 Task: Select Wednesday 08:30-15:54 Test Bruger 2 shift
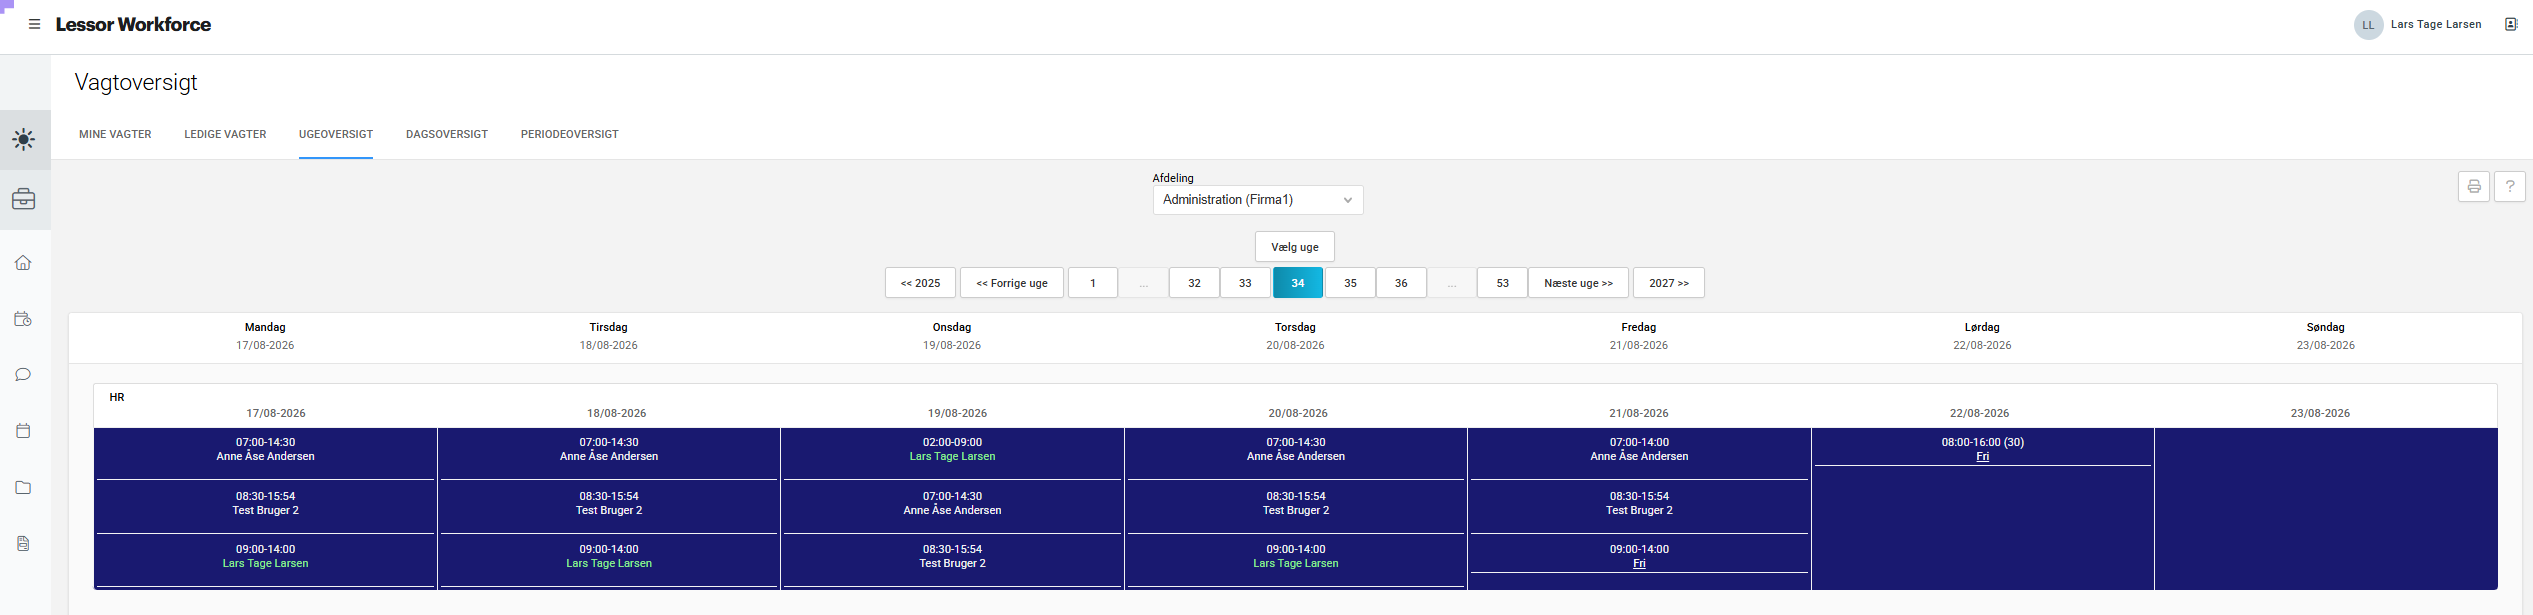point(952,560)
